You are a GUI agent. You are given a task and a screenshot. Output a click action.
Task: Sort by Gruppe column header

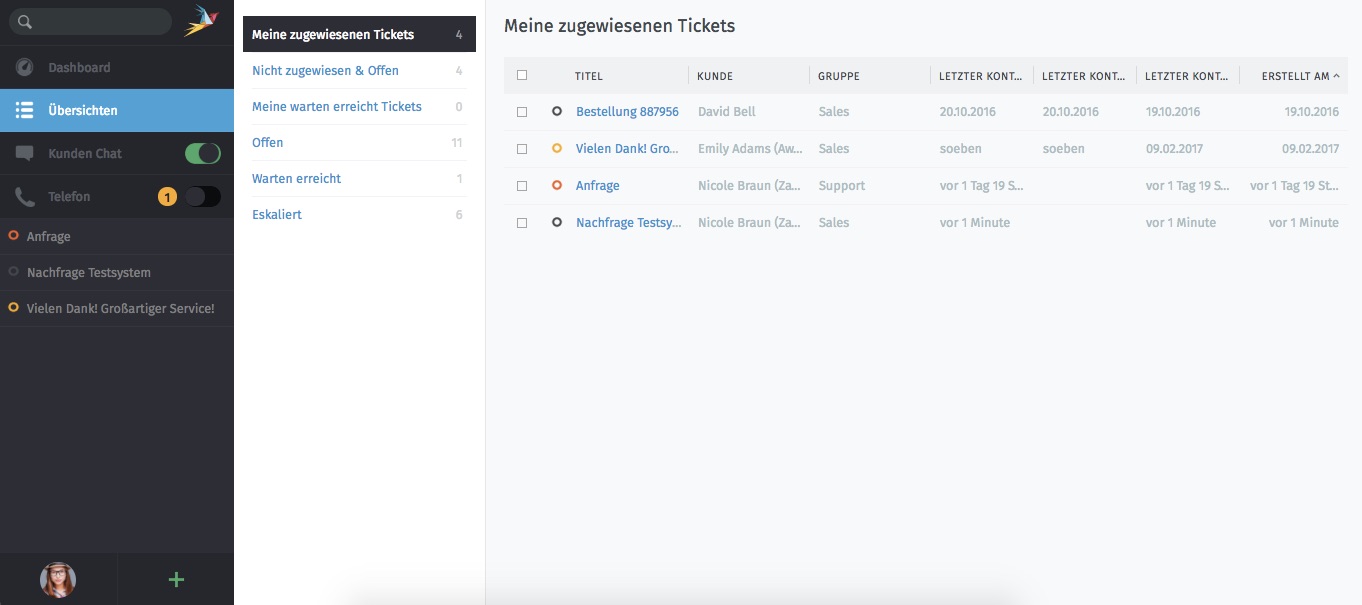(839, 76)
